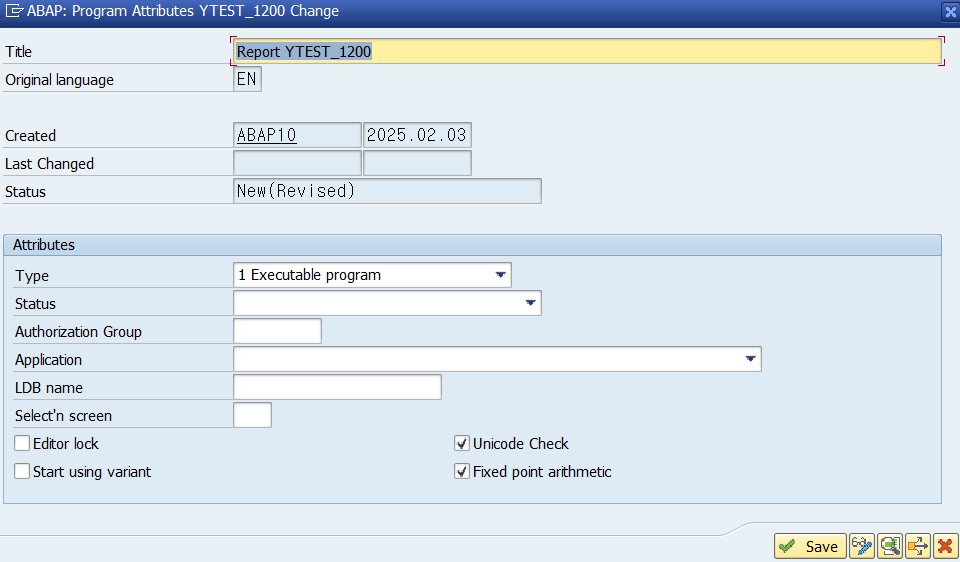Close the Program Attributes dialog window
This screenshot has height=562, width=960.
coord(951,12)
